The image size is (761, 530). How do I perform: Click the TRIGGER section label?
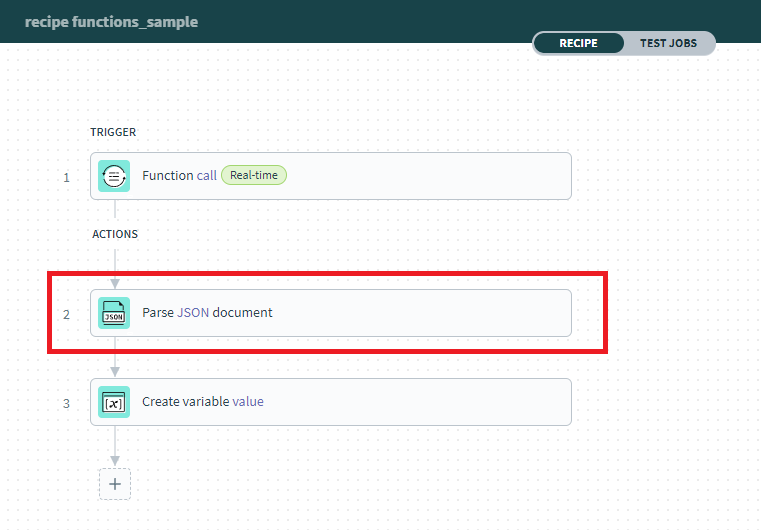pyautogui.click(x=113, y=132)
